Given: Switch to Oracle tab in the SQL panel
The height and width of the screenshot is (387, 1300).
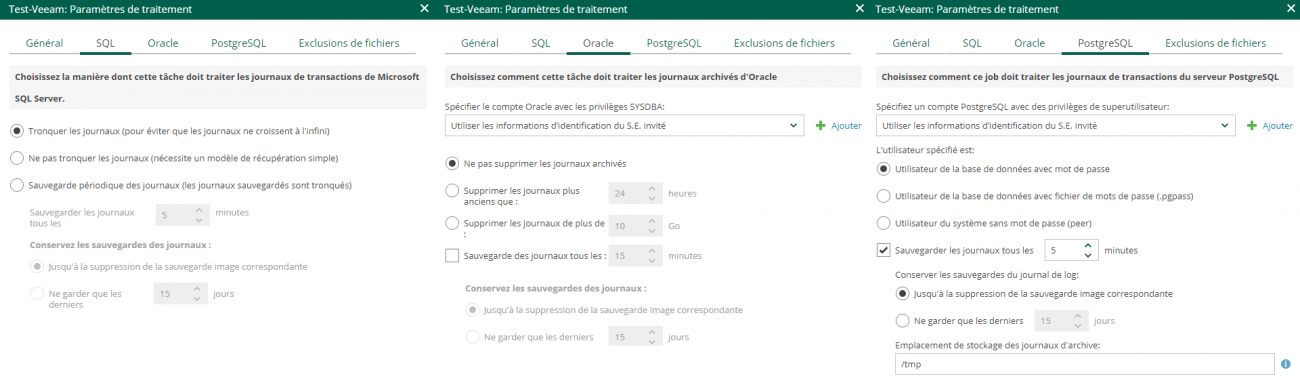Looking at the screenshot, I should pos(163,44).
